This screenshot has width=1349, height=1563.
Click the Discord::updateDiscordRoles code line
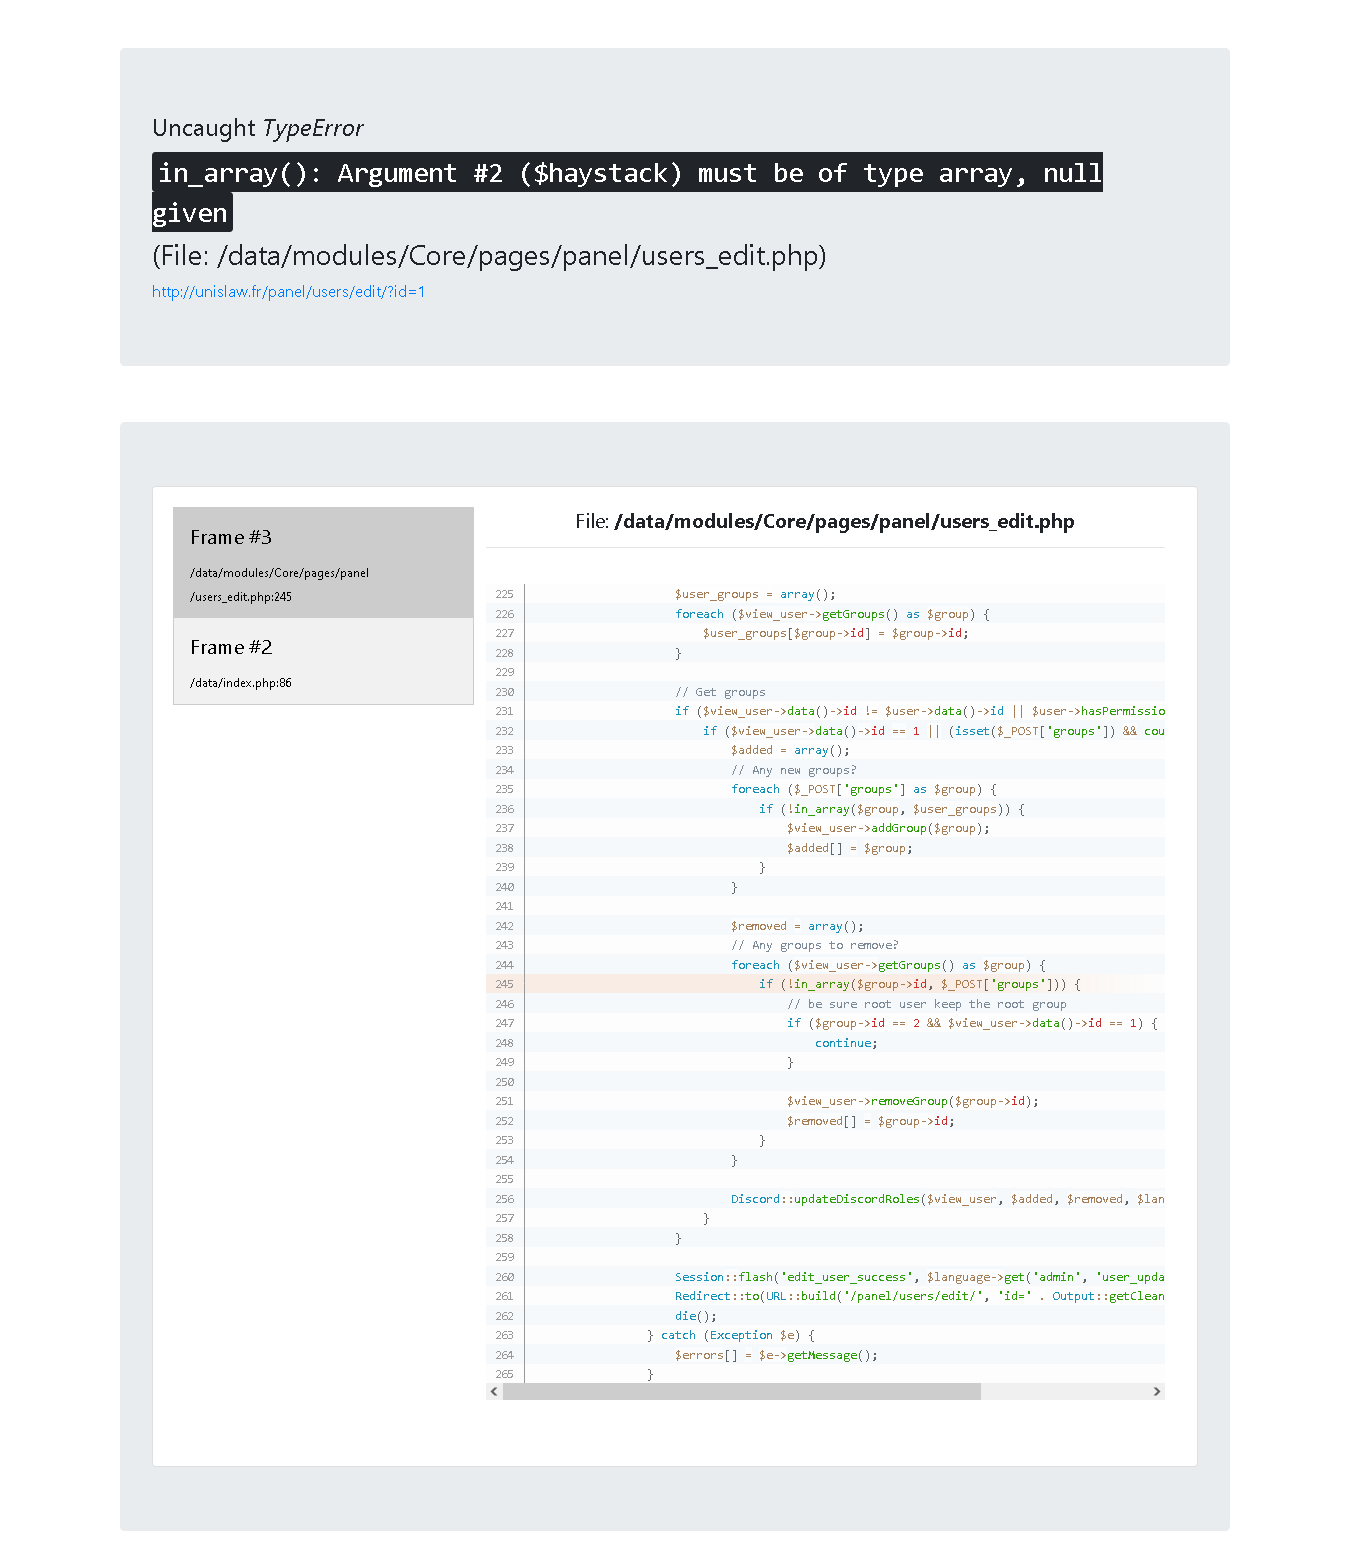pos(940,1199)
